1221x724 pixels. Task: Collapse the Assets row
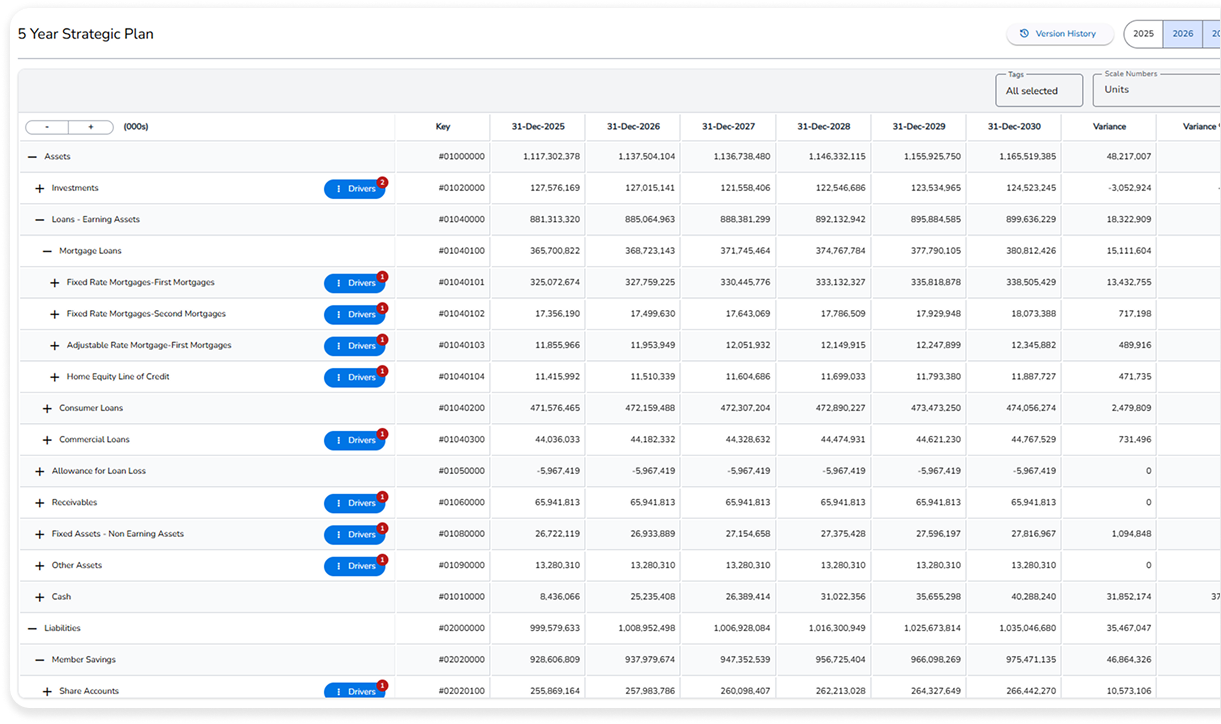(x=33, y=157)
